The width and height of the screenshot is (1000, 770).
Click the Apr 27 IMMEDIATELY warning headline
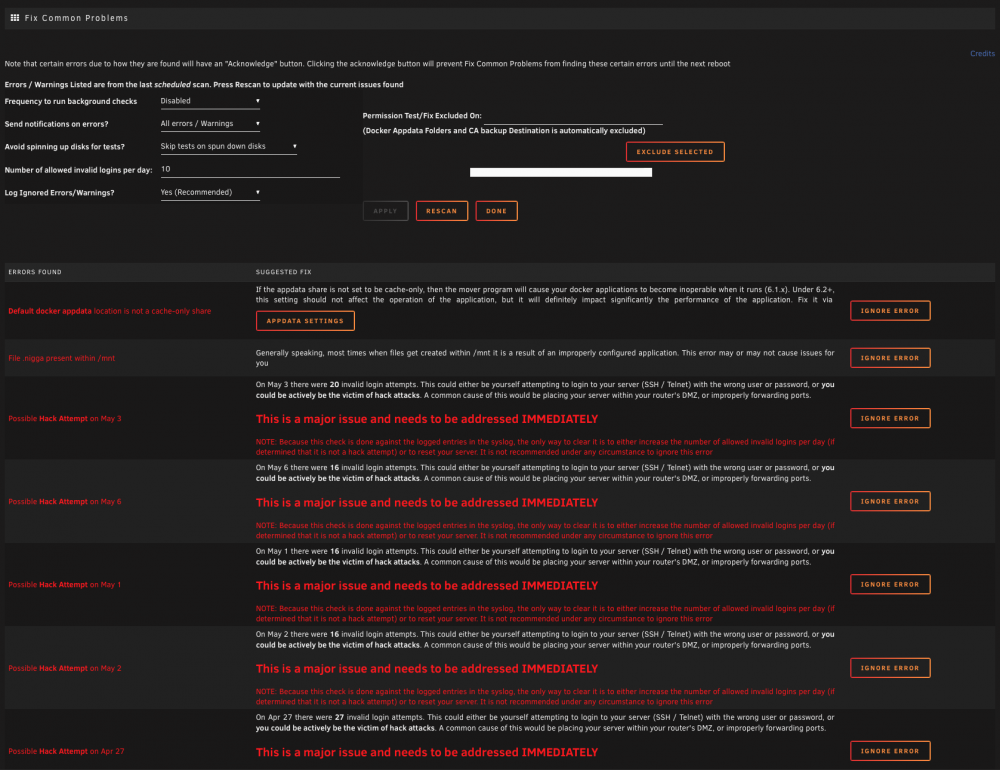click(427, 752)
